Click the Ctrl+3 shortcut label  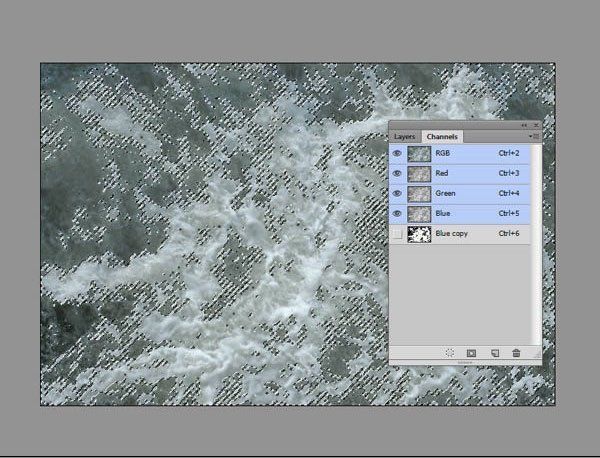pos(509,173)
